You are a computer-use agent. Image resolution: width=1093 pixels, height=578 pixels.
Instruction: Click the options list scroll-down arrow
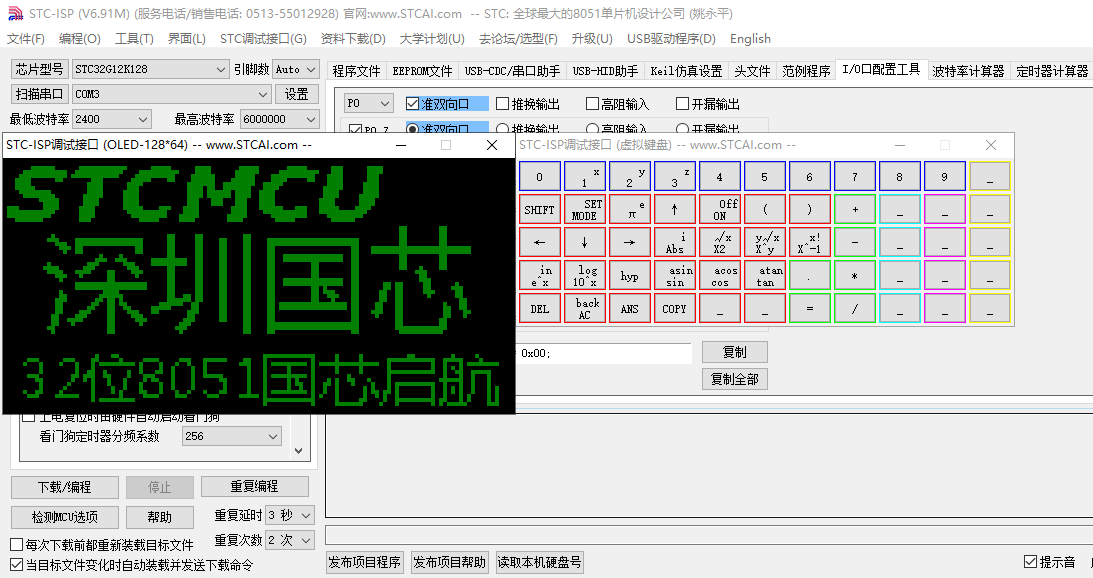[298, 450]
